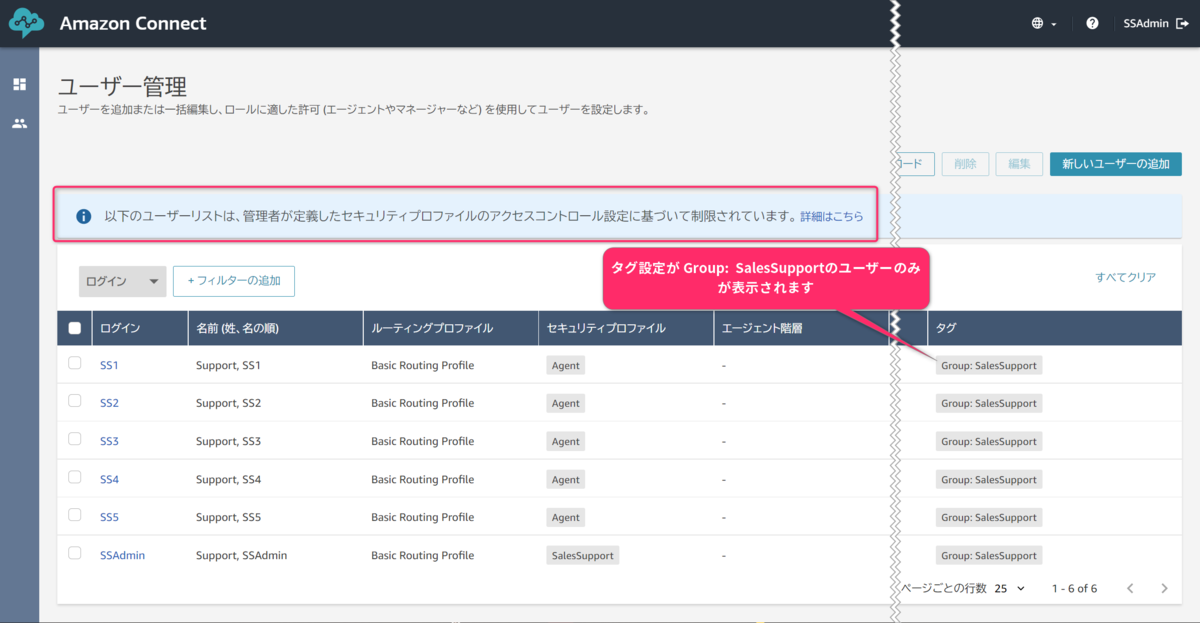Open user SS3 login link
Viewport: 1200px width, 623px height.
point(109,441)
